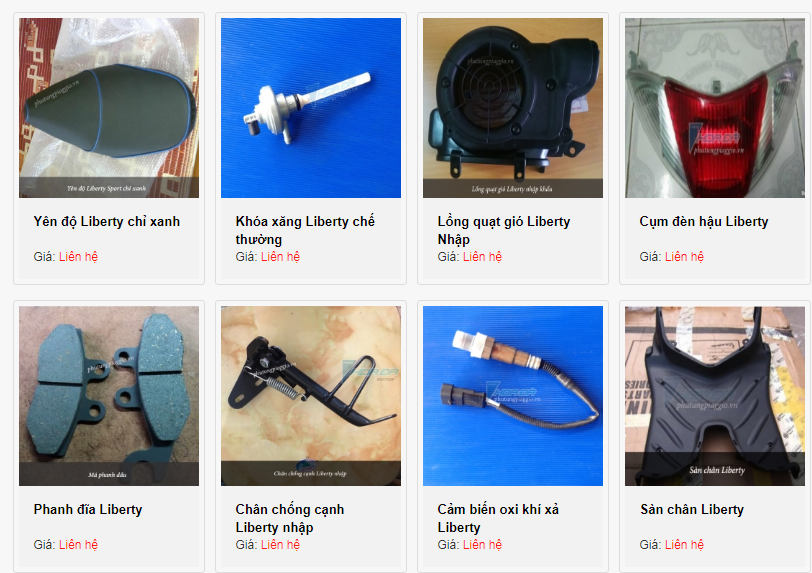Open the Khóa xăng Liberty fuel valve image
This screenshot has height=573, width=812.
(x=311, y=108)
